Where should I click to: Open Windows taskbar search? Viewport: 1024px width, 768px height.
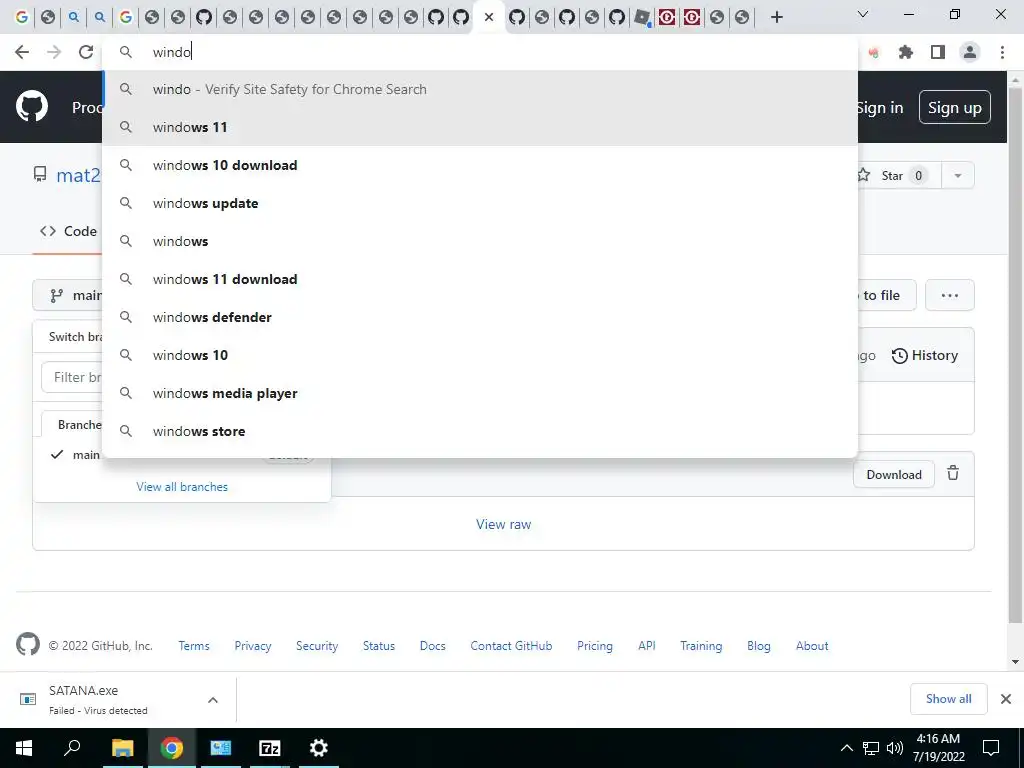72,748
